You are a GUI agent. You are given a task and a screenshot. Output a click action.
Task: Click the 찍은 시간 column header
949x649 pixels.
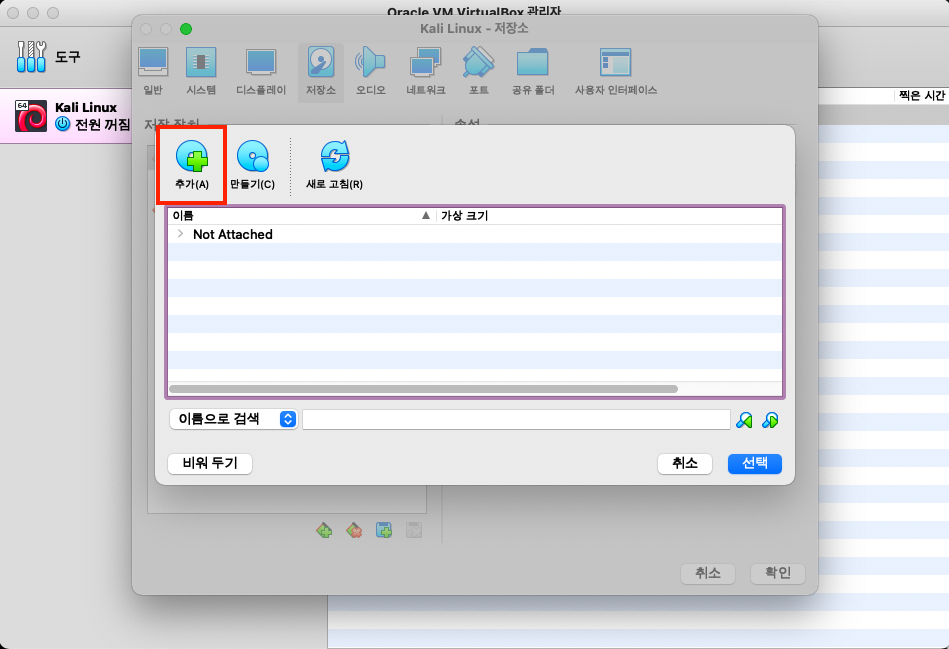(x=921, y=96)
